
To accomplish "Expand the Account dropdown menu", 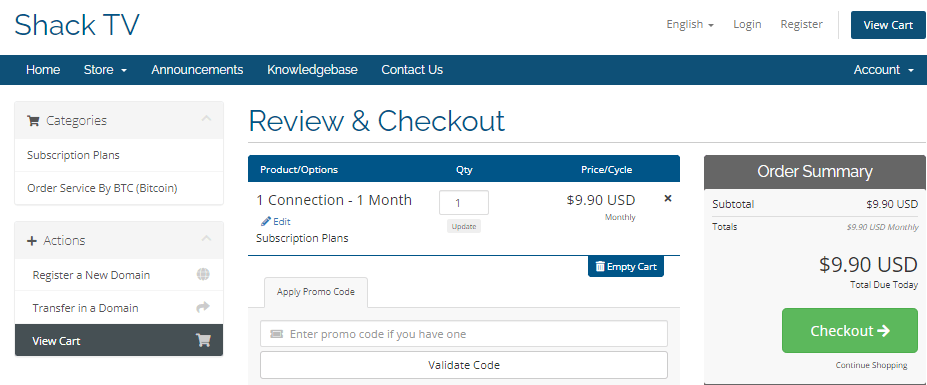I will coord(884,70).
